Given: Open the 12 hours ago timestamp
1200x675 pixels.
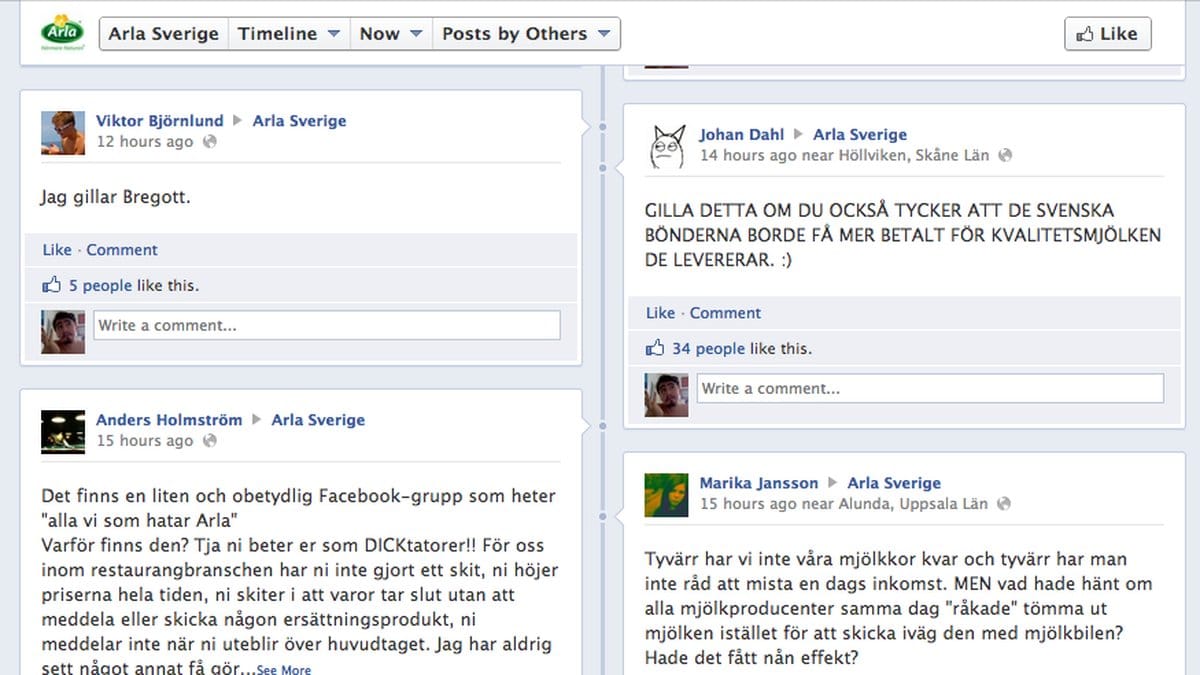Looking at the screenshot, I should tap(144, 142).
